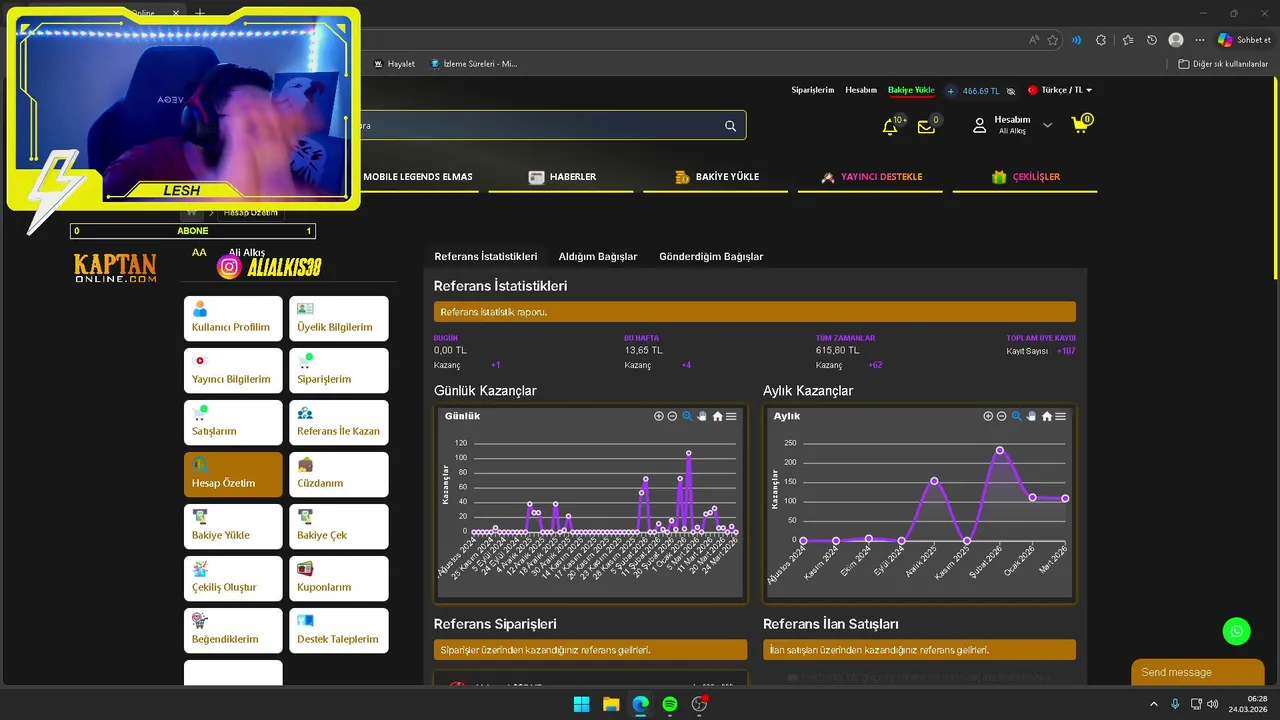The width and height of the screenshot is (1280, 720).
Task: Open the ÇEKİLİŞLER menu item
Action: pyautogui.click(x=1025, y=177)
